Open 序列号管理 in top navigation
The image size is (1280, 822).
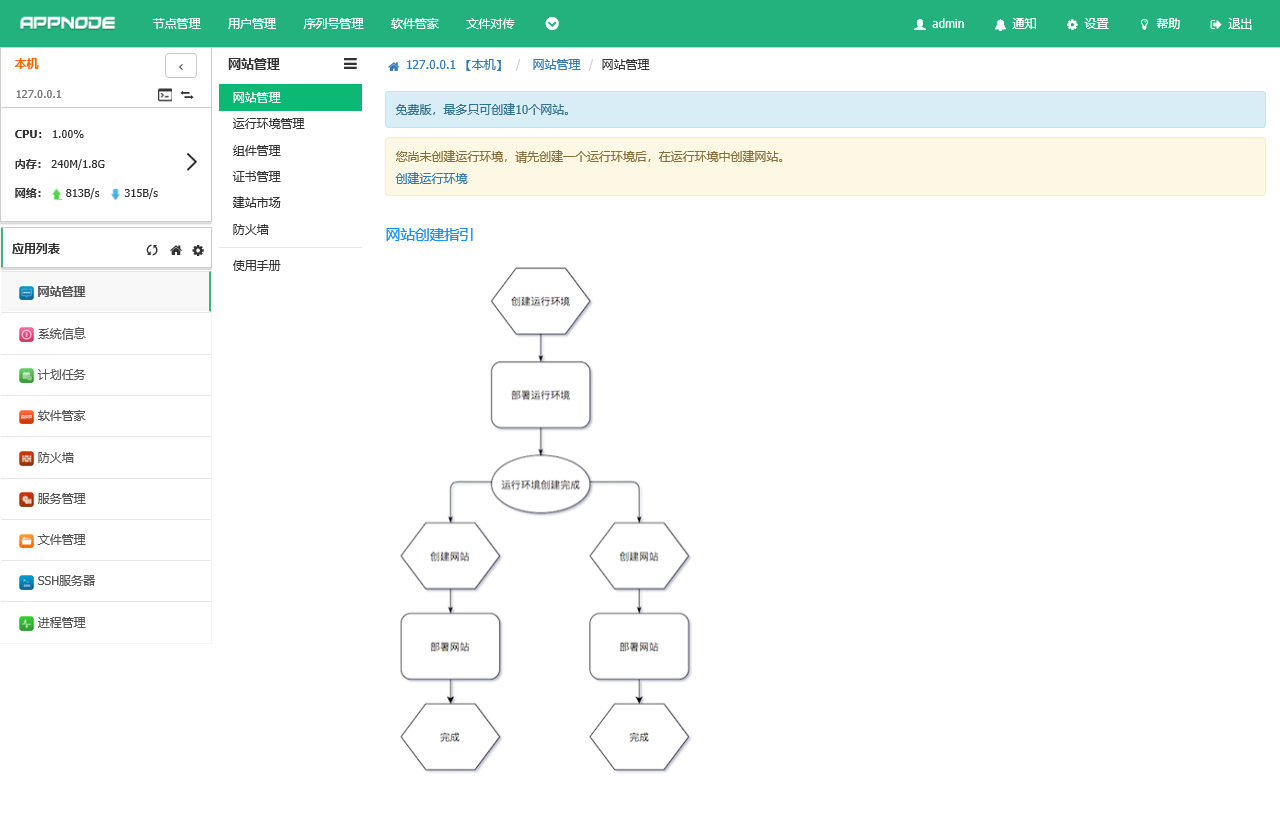coord(333,23)
